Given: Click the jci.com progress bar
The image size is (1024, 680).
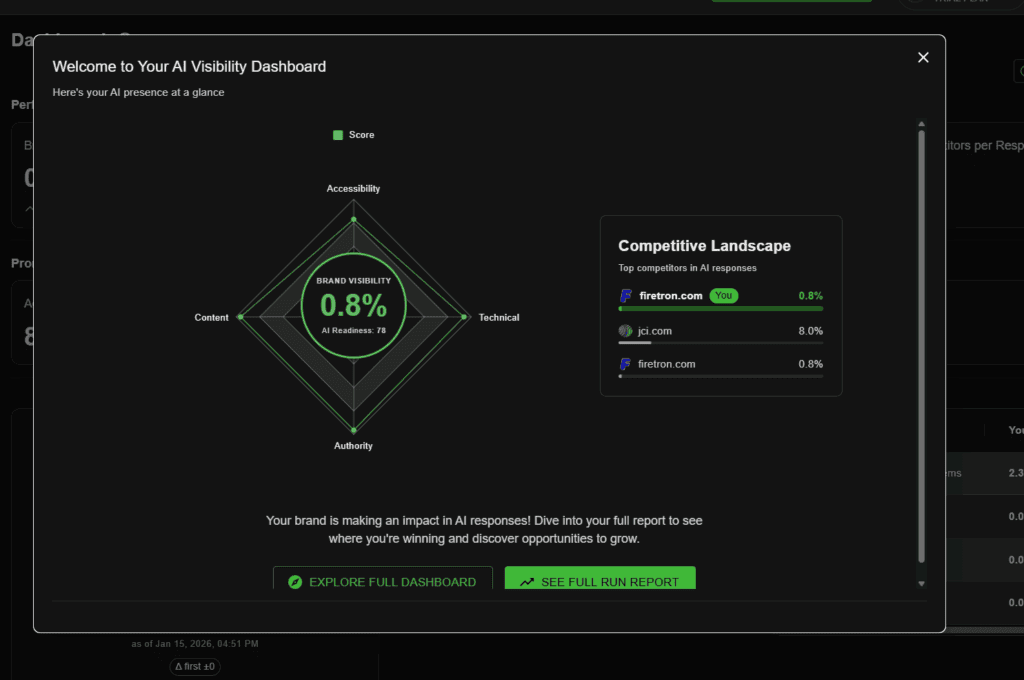Looking at the screenshot, I should pos(720,342).
